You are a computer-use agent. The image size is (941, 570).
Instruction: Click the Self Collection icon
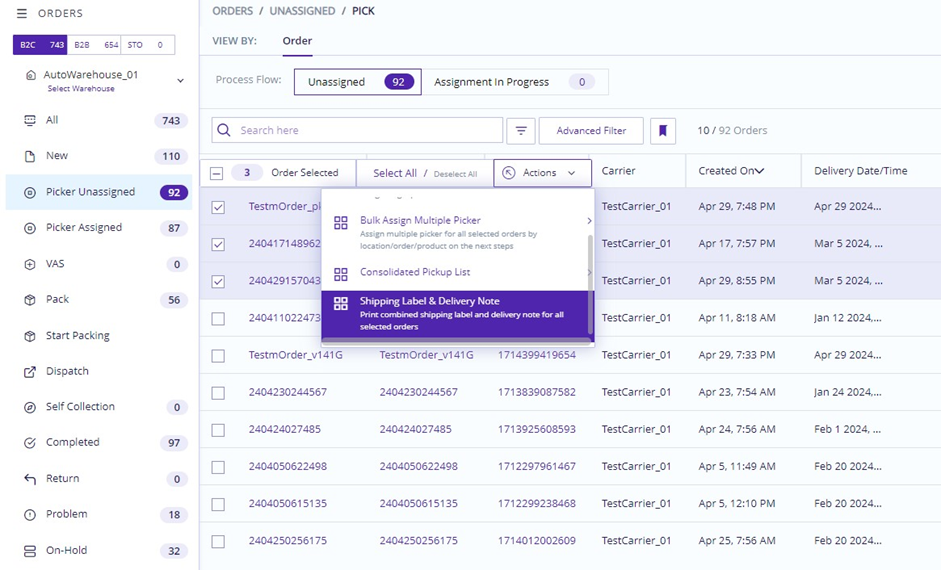[x=29, y=407]
